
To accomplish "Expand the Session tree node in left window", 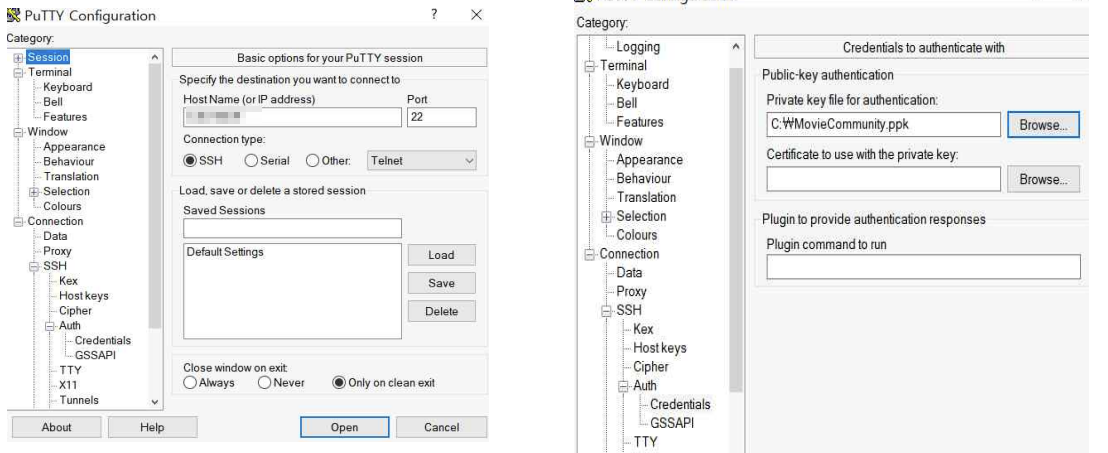I will (x=18, y=58).
